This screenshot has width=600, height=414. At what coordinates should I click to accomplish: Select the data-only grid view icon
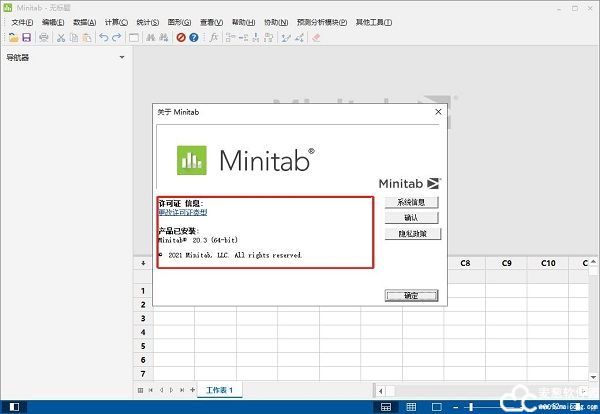point(411,407)
